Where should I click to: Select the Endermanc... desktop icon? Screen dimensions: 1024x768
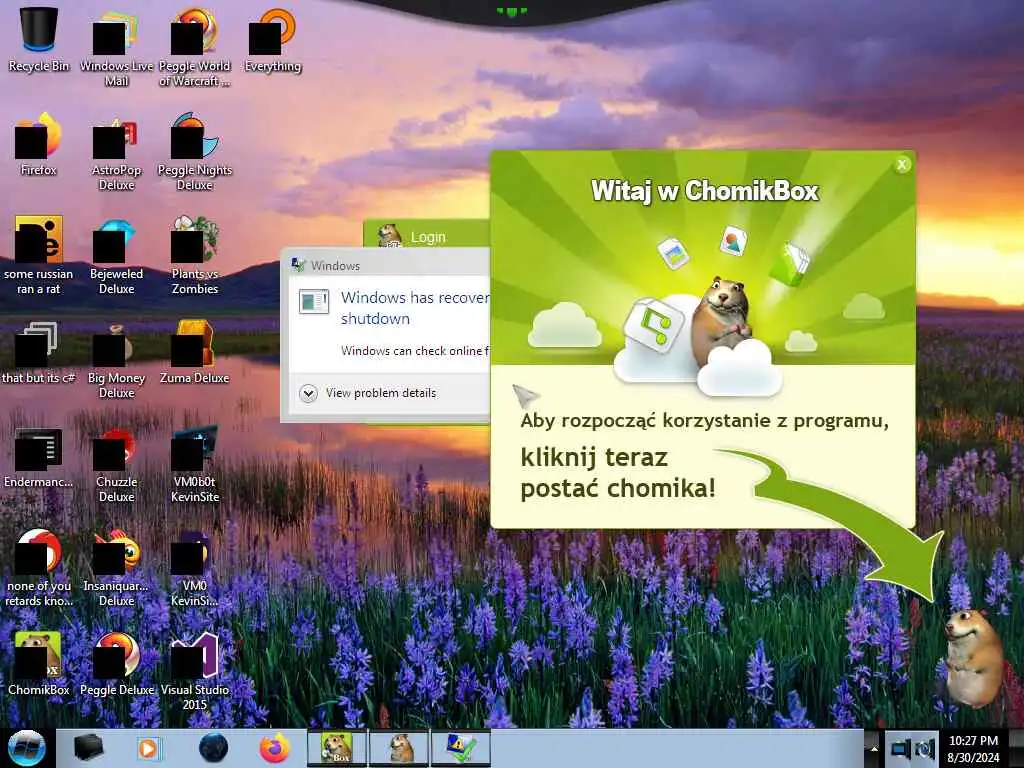point(39,457)
